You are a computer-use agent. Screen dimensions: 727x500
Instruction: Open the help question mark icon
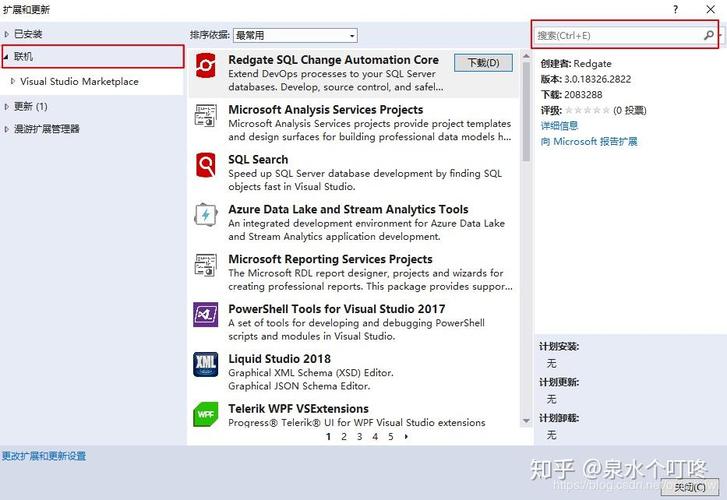pos(676,9)
